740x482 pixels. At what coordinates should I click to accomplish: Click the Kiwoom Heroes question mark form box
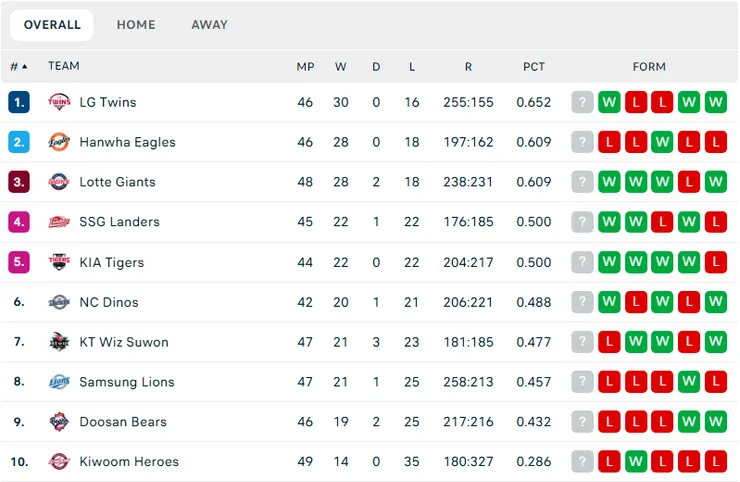[583, 462]
